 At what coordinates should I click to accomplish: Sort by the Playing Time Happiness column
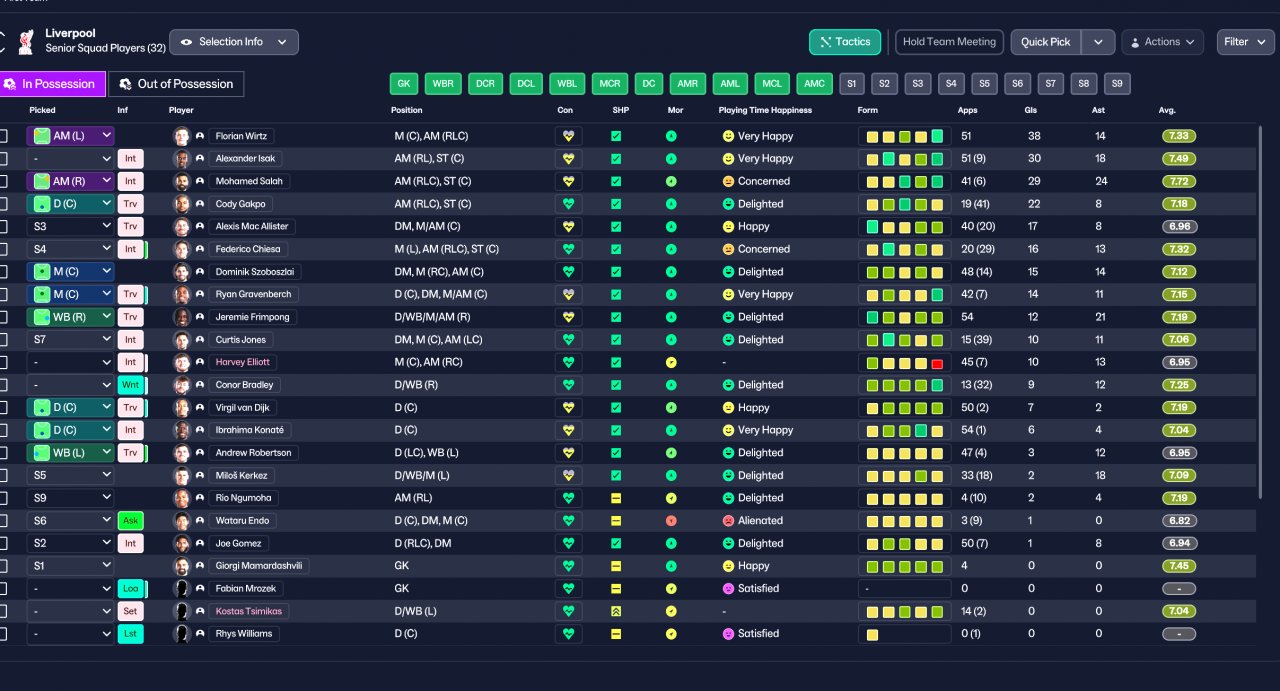coord(765,110)
